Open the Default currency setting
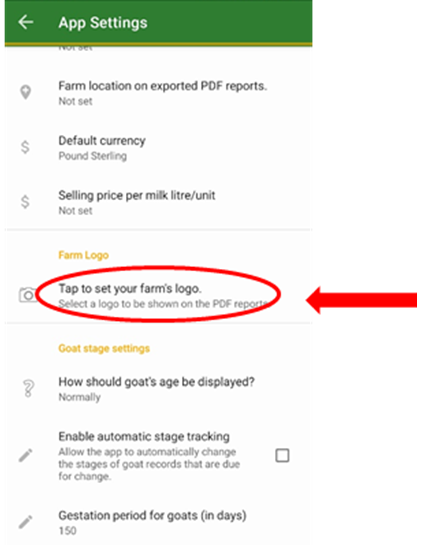This screenshot has width=435, height=545. (158, 148)
